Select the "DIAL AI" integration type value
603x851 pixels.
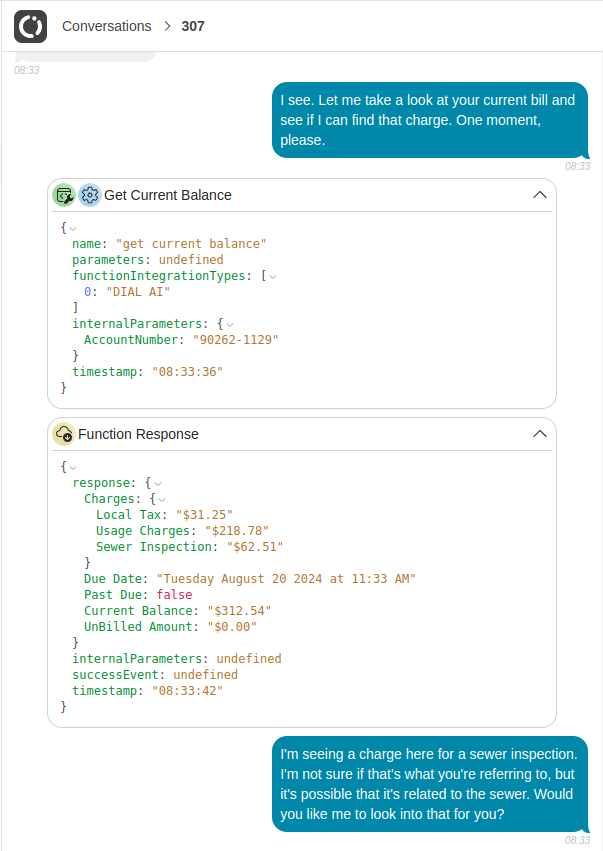pyautogui.click(x=138, y=291)
